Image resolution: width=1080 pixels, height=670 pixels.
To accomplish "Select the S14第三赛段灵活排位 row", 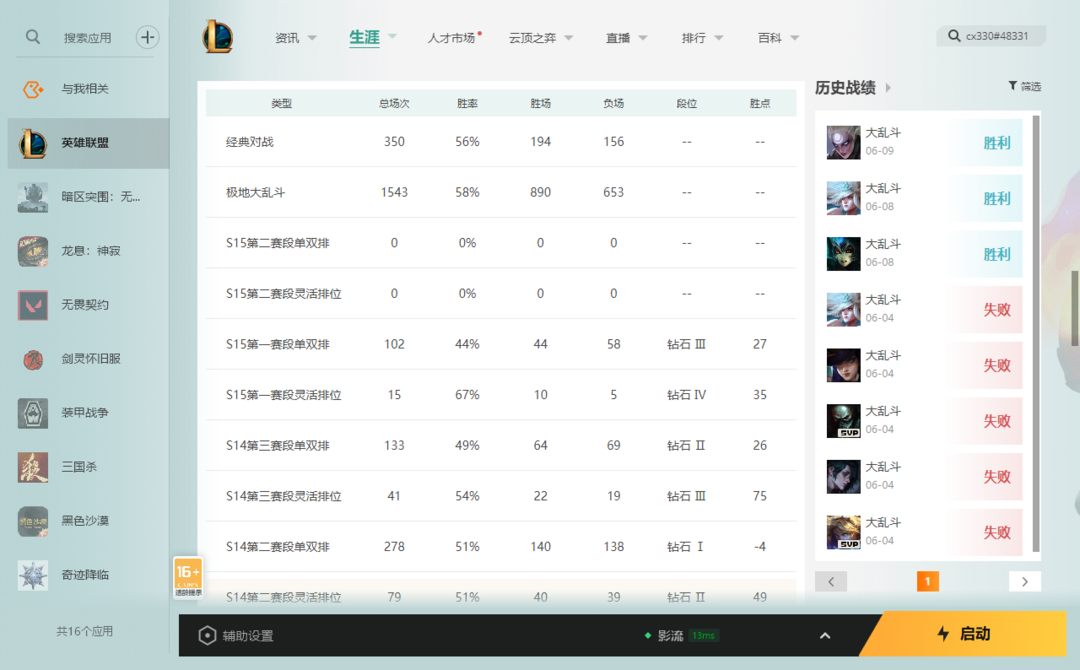I will [x=501, y=496].
